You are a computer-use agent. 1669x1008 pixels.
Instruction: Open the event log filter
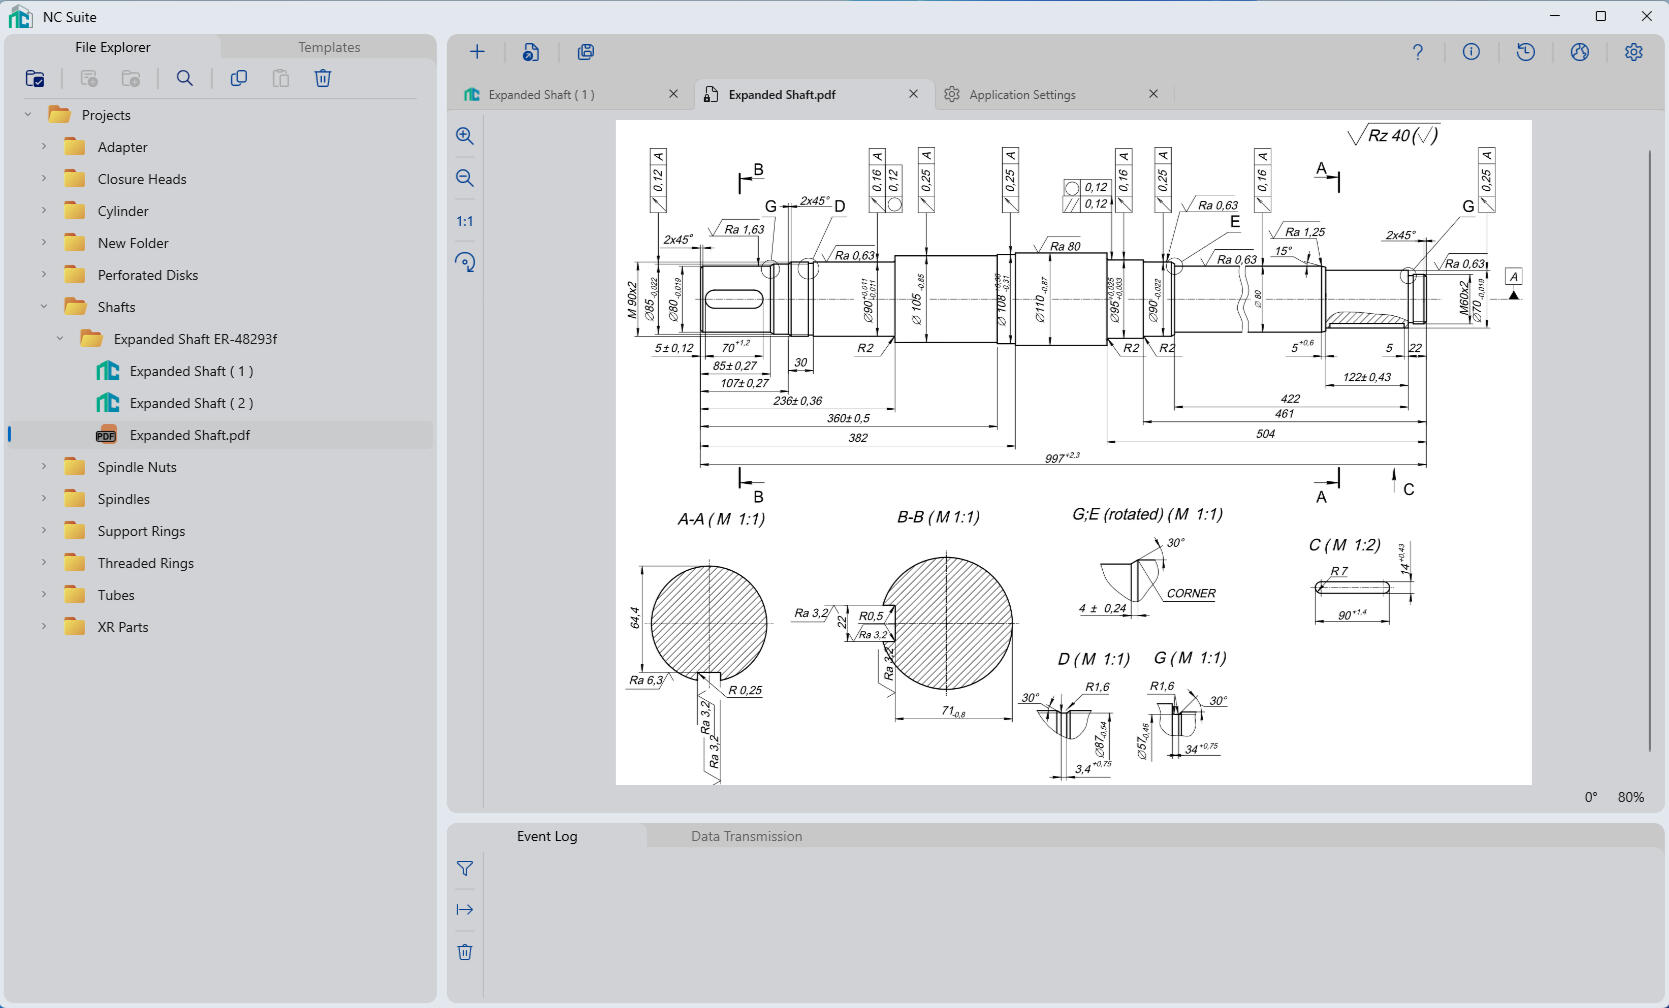[465, 869]
